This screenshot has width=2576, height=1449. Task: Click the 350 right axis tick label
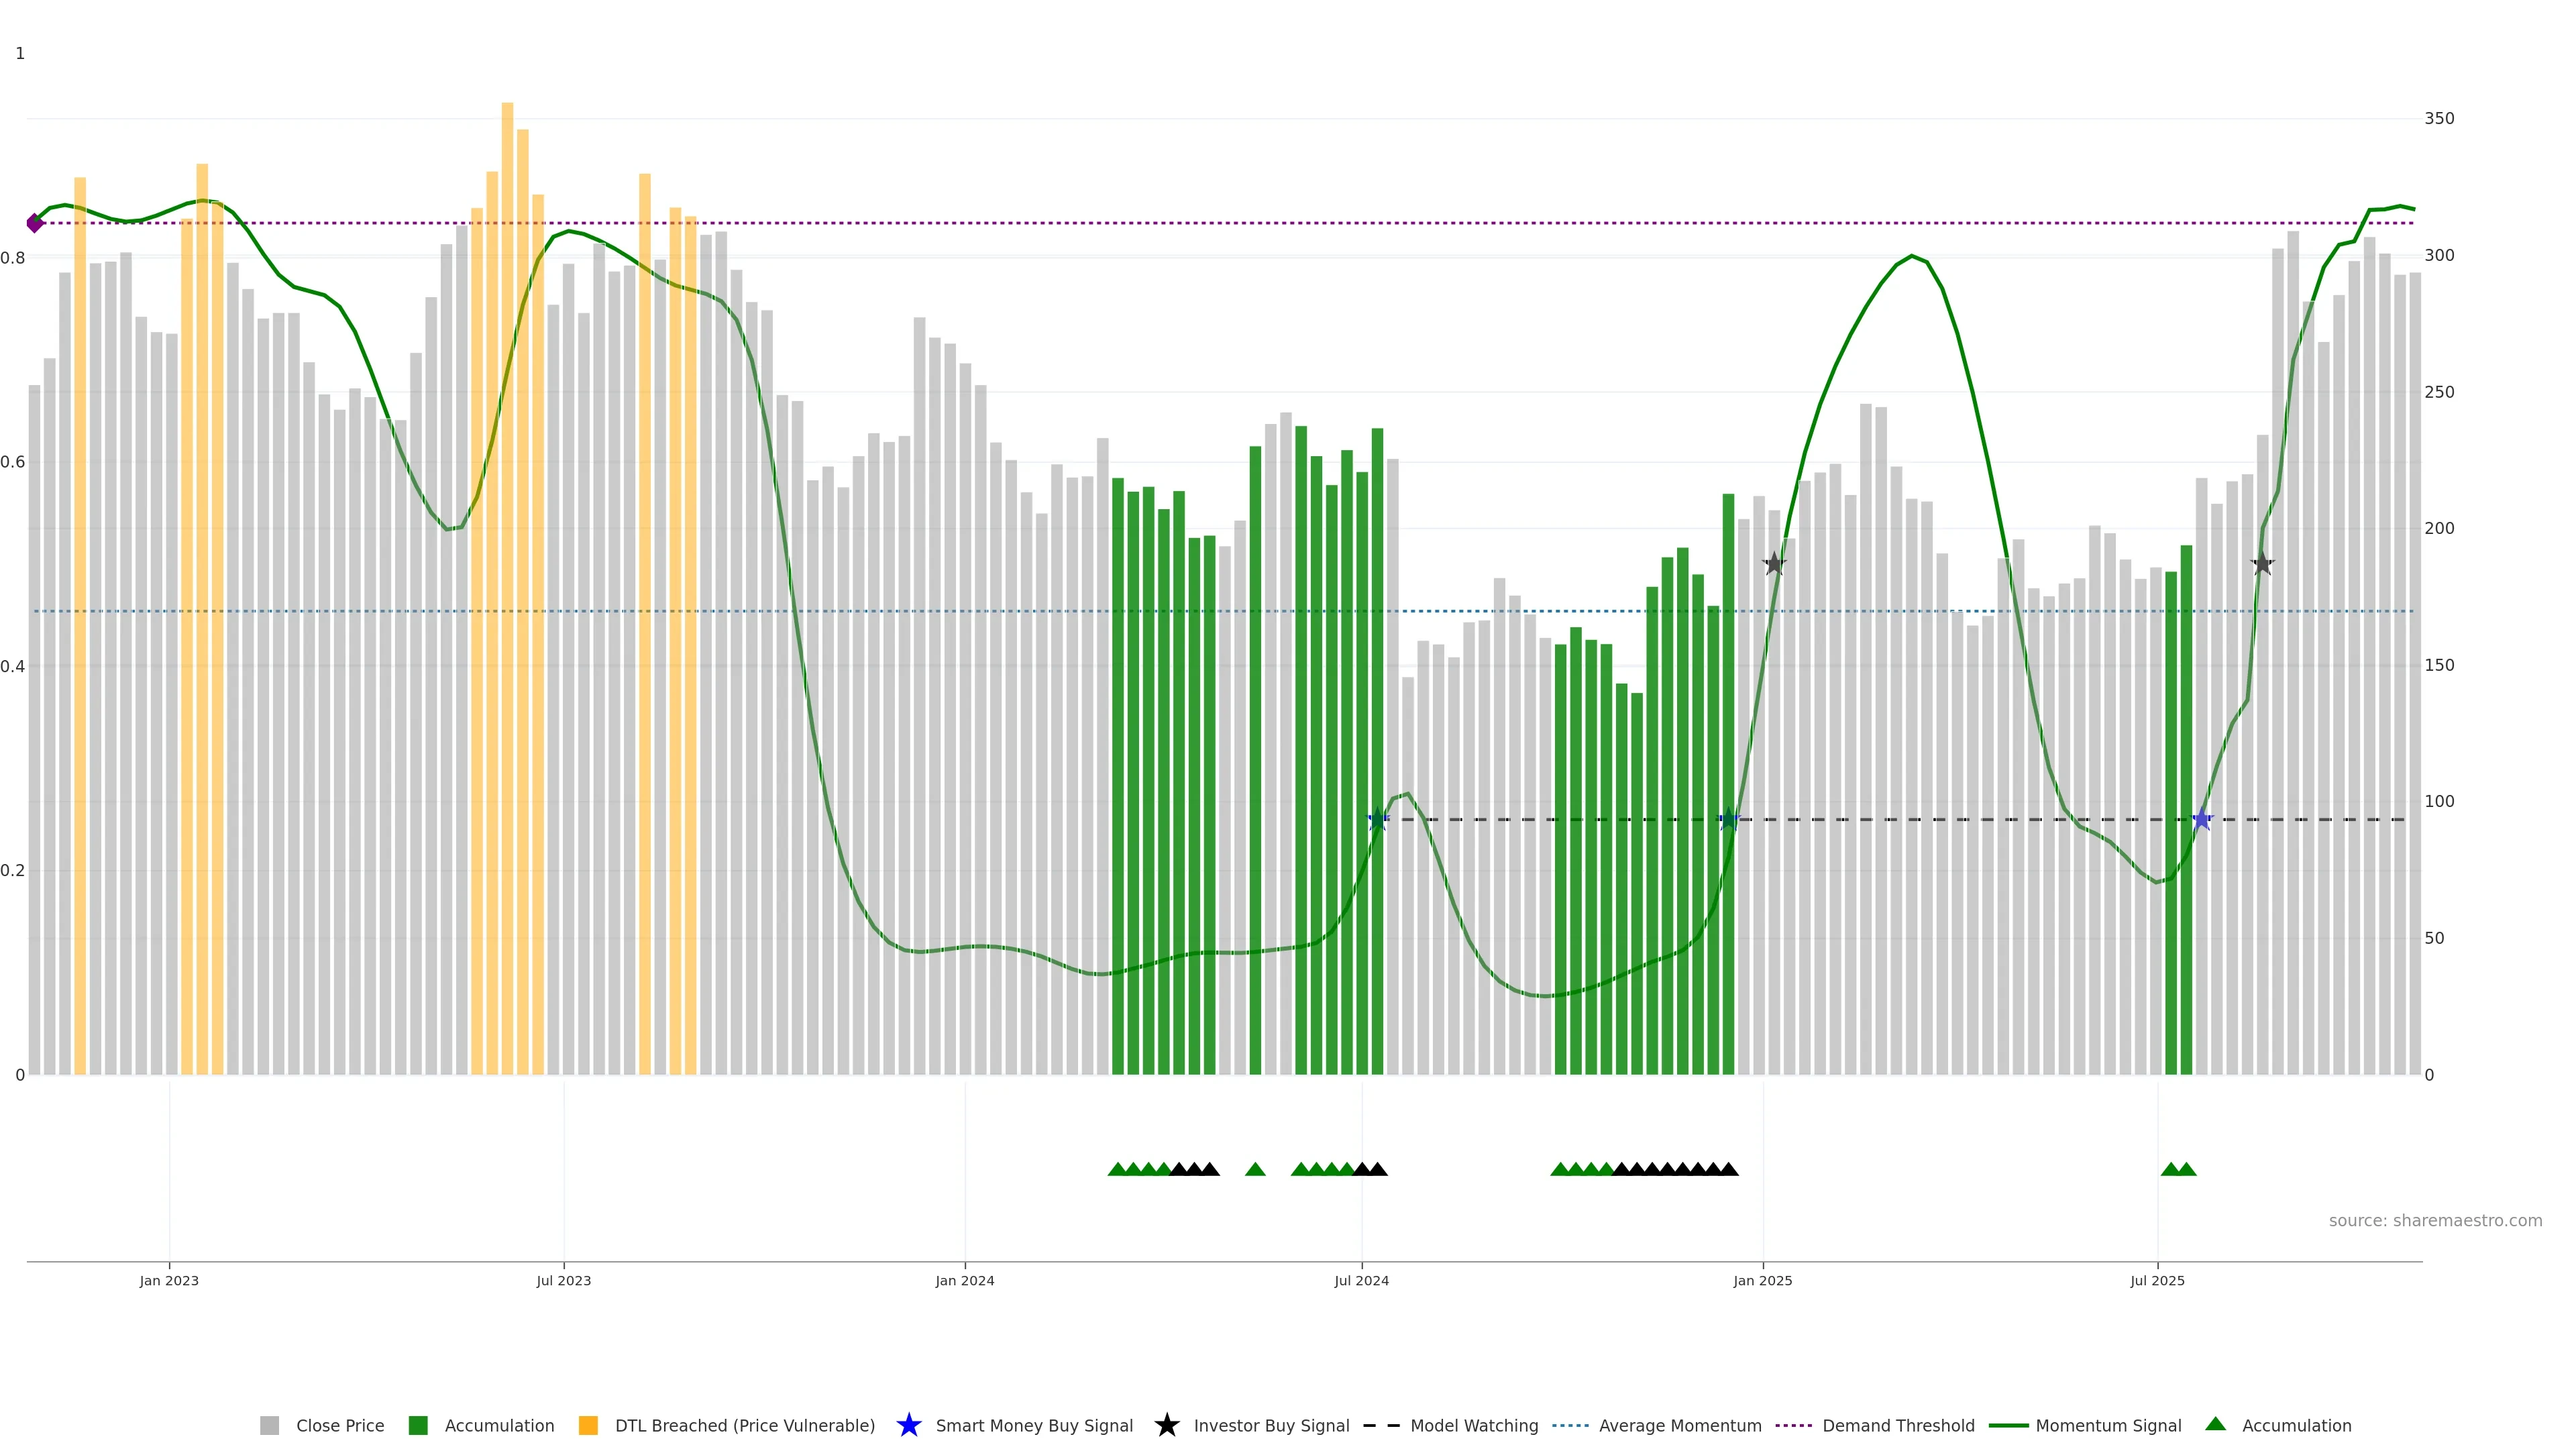pyautogui.click(x=2439, y=119)
